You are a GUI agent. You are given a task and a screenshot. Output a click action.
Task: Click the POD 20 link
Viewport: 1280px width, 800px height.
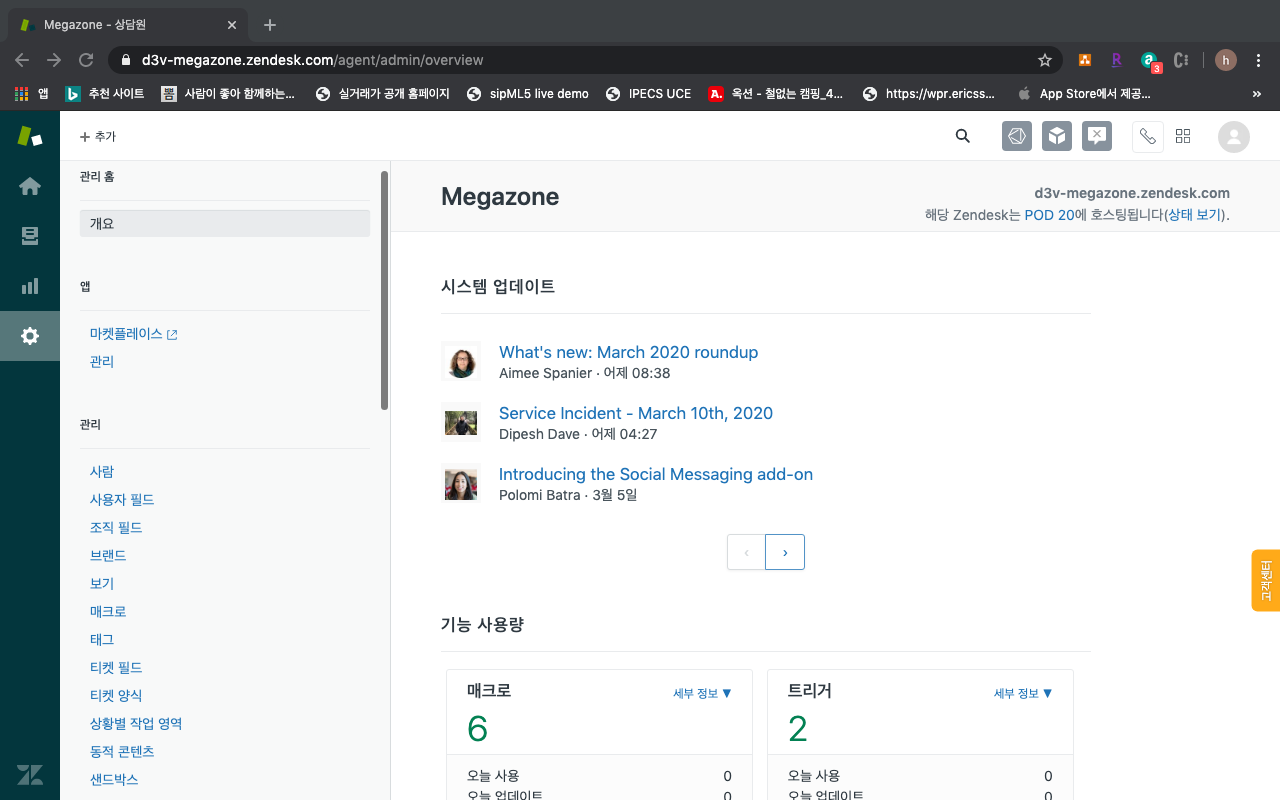pos(1050,215)
